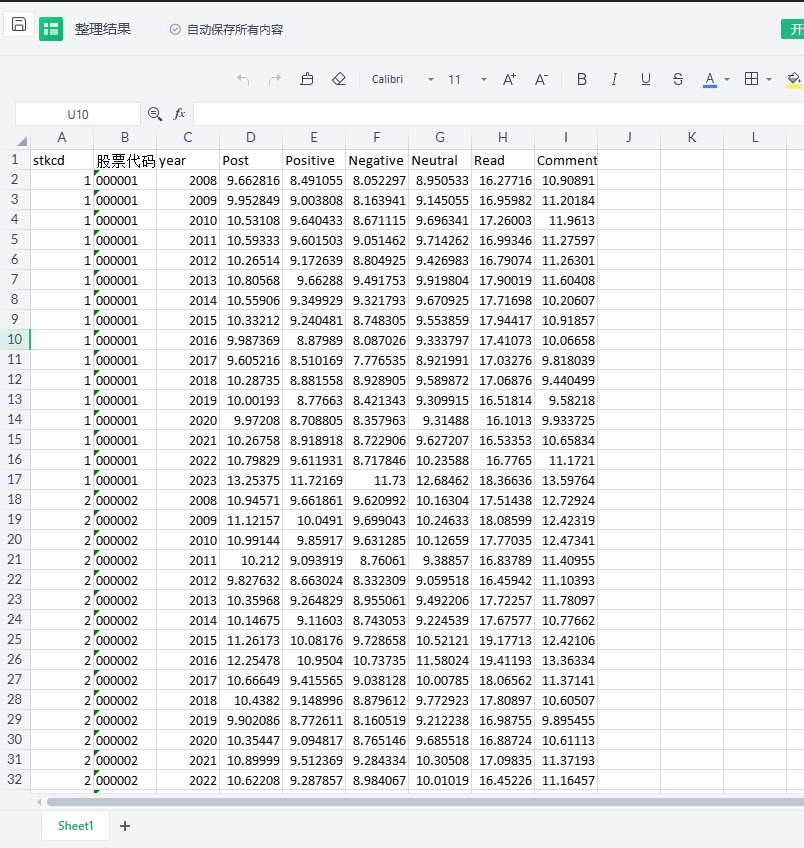Increase font size with A+ icon

[509, 80]
